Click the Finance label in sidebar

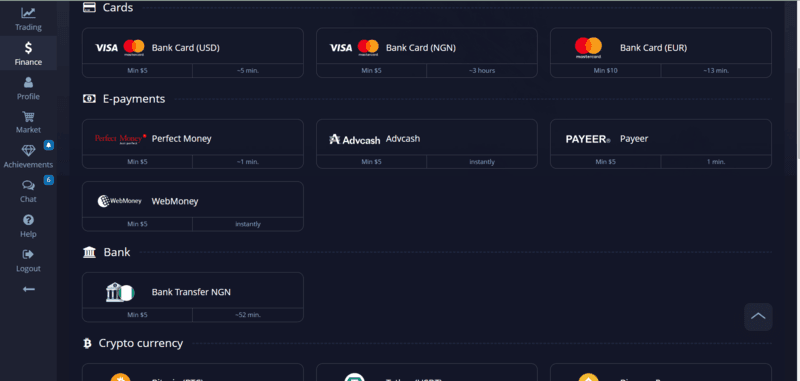[x=28, y=62]
